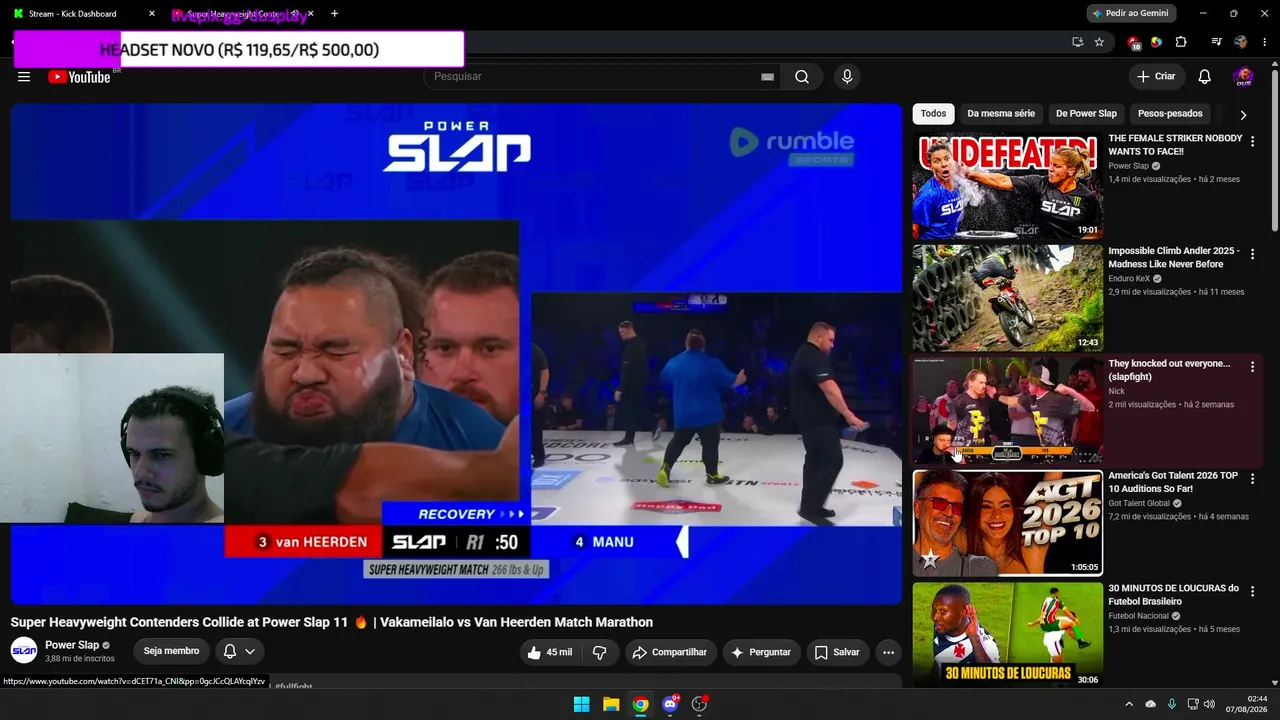The width and height of the screenshot is (1280, 720).
Task: Open the YouTube hamburger guide menu
Action: coord(24,77)
